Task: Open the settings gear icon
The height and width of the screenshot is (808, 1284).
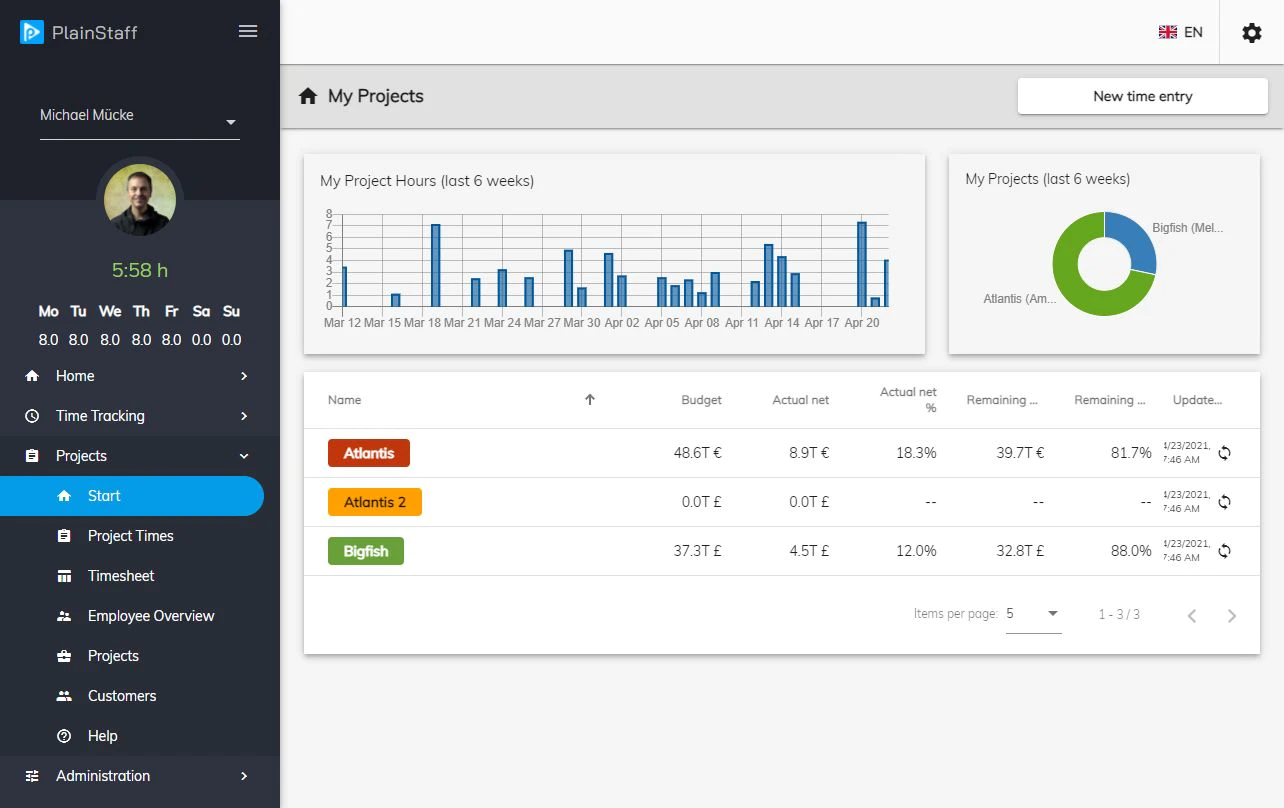Action: (1252, 33)
